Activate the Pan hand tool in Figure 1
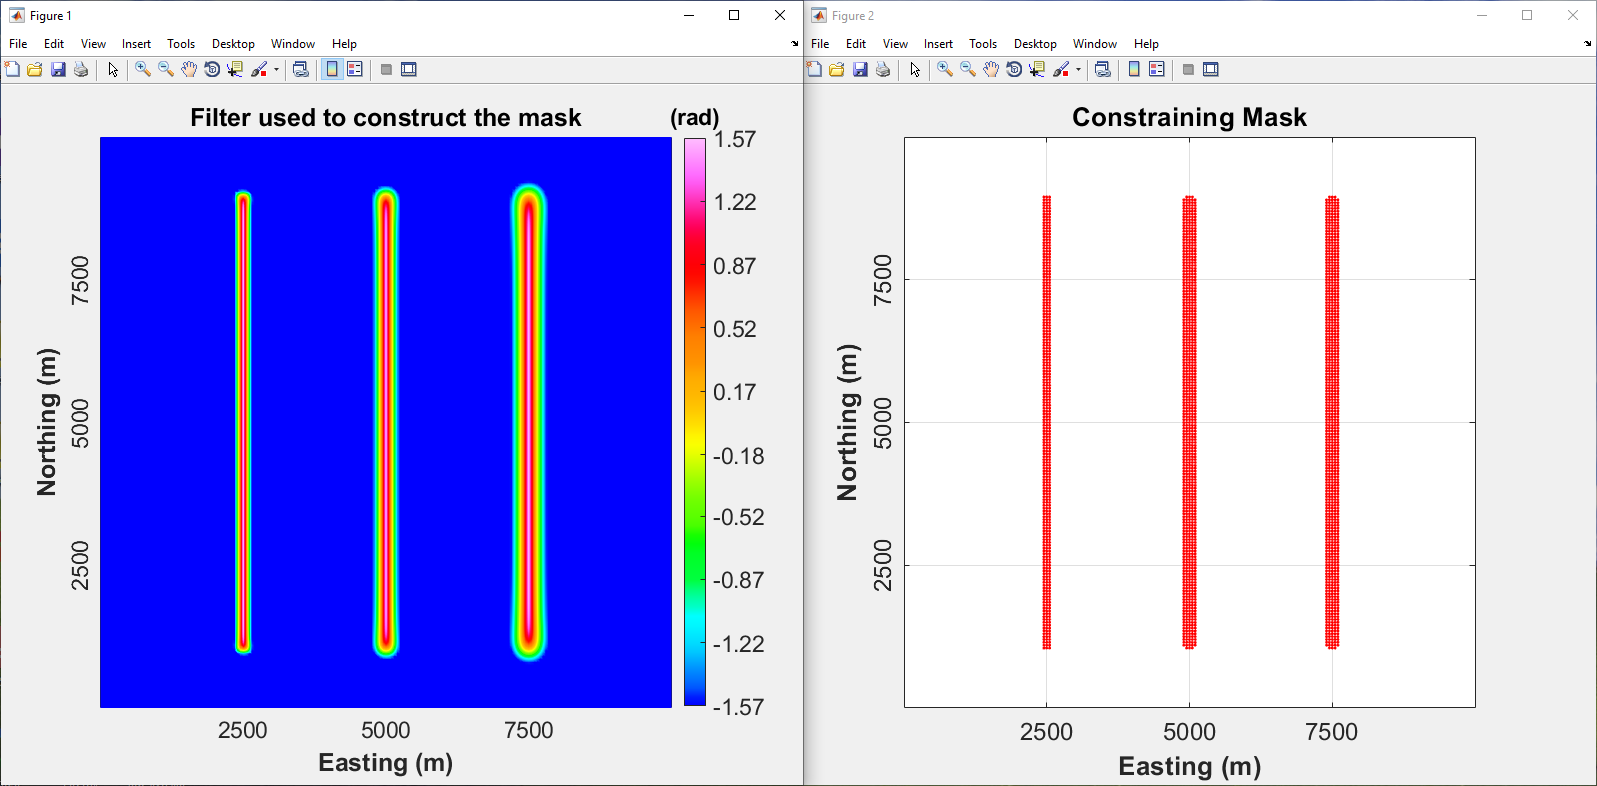The image size is (1597, 786). point(189,69)
